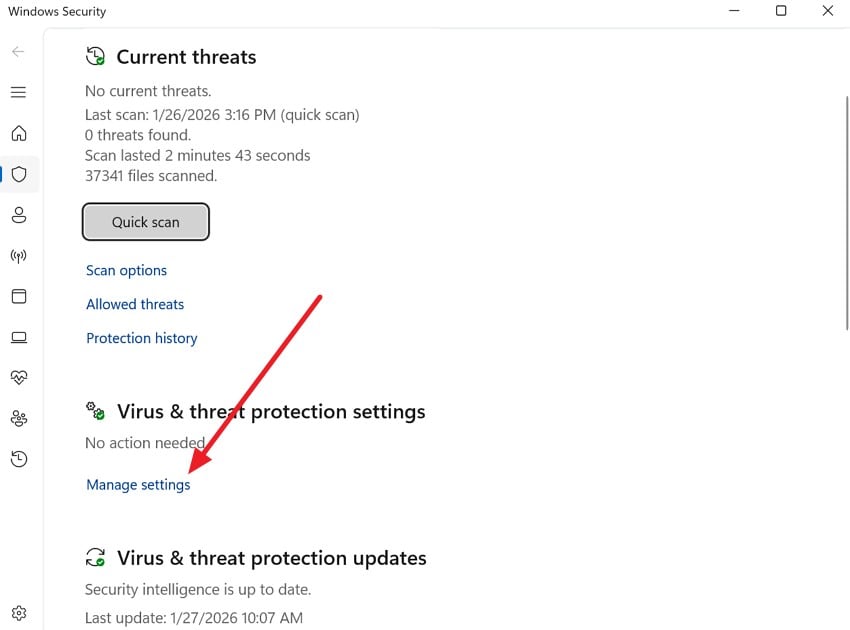Open the Home page via house icon
Screen dimensions: 850x630
[18, 133]
